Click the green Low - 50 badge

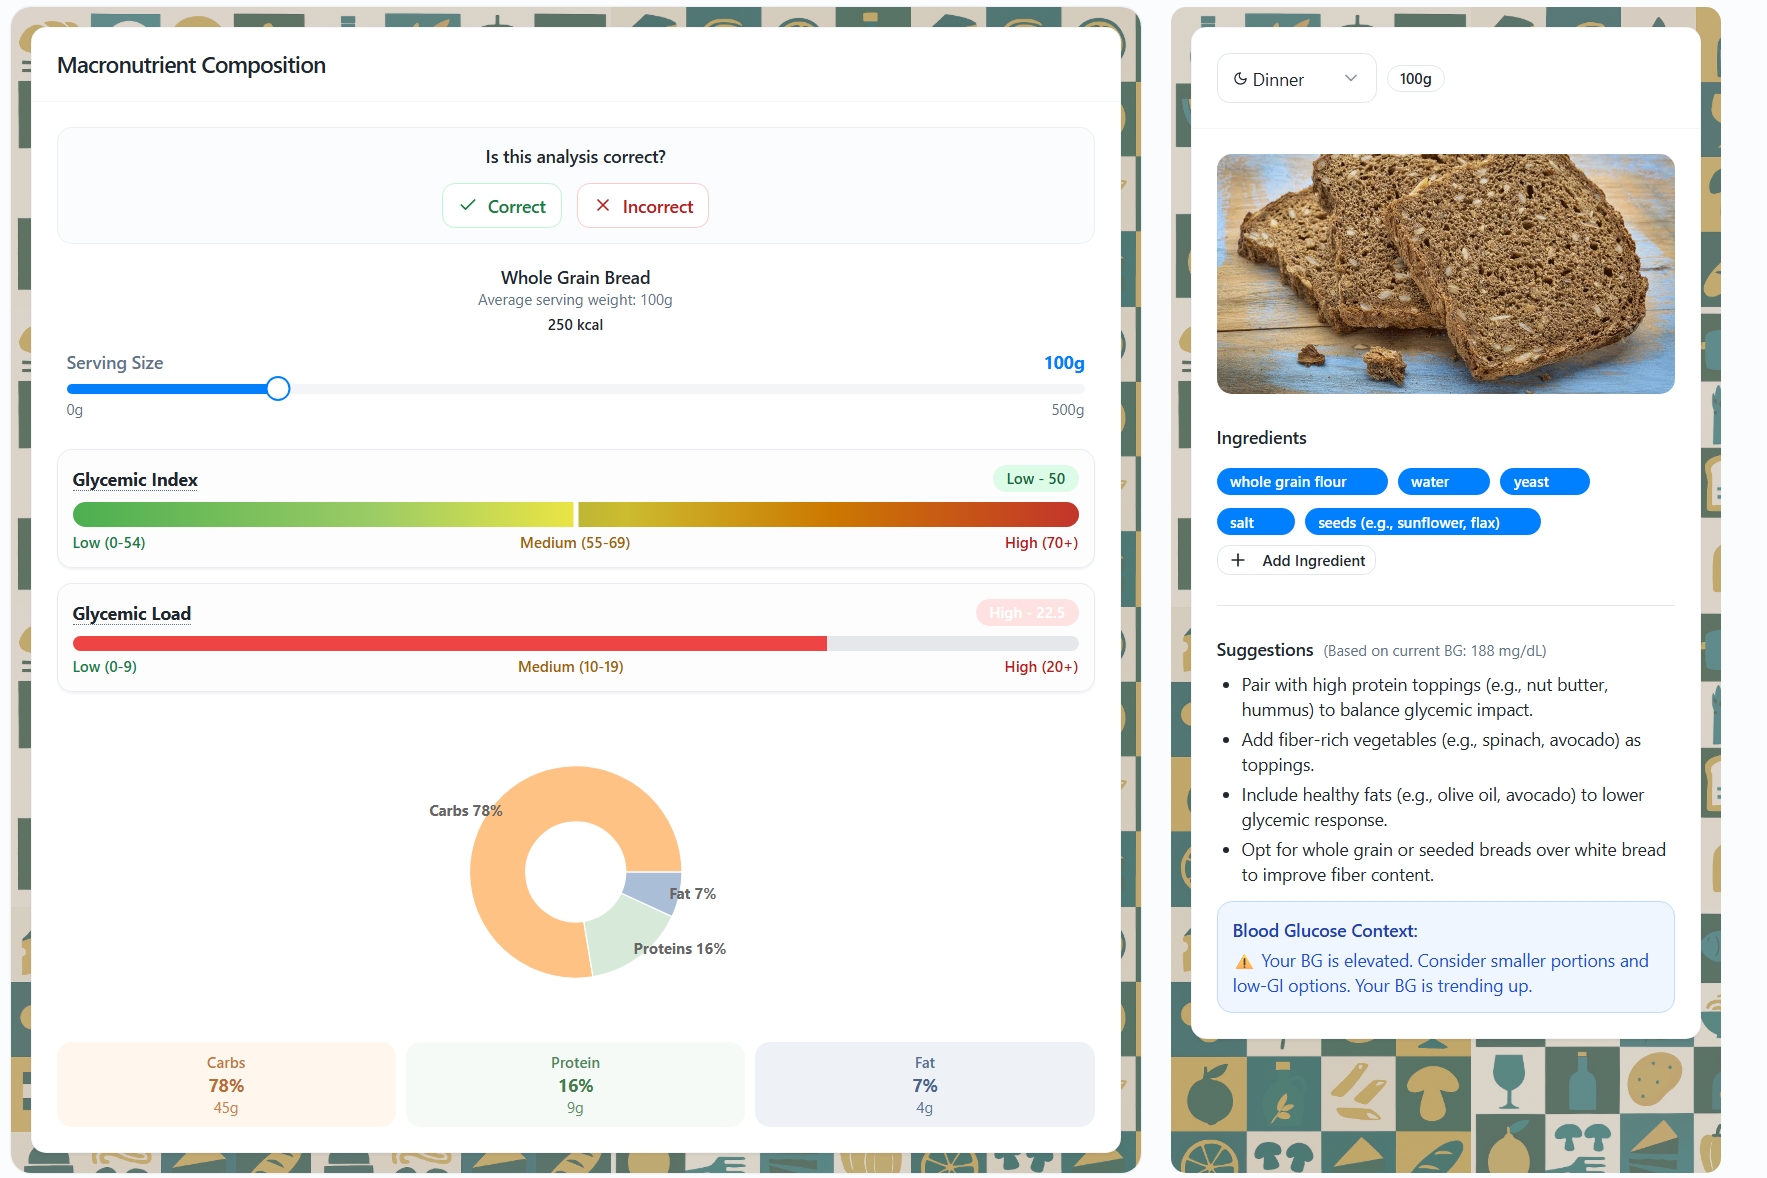1035,479
